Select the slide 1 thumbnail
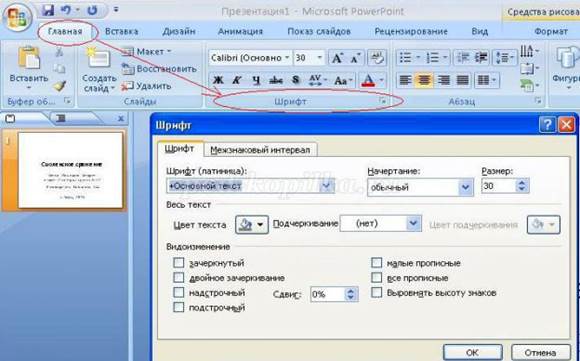Image resolution: width=580 pixels, height=361 pixels. pyautogui.click(x=70, y=170)
